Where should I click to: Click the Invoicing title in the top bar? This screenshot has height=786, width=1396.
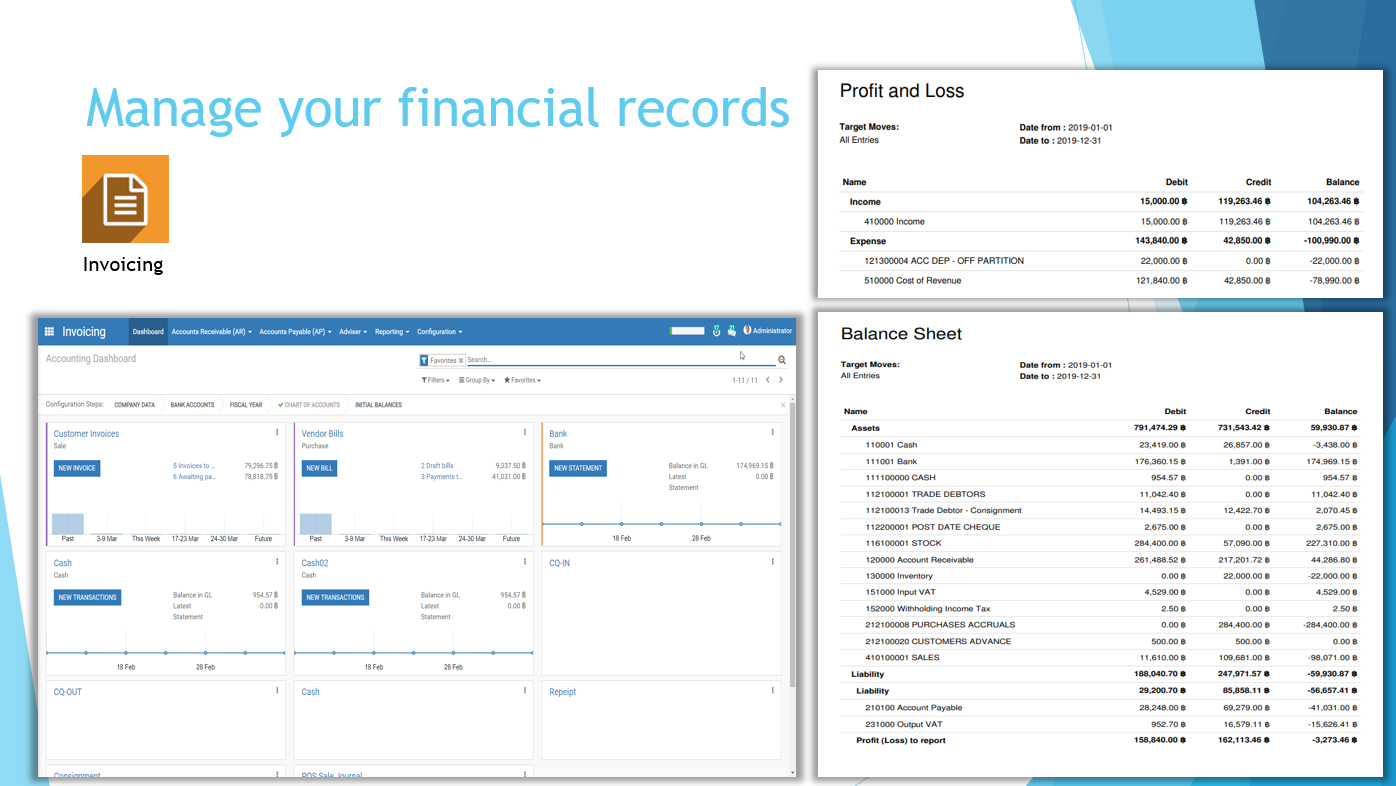(x=84, y=332)
